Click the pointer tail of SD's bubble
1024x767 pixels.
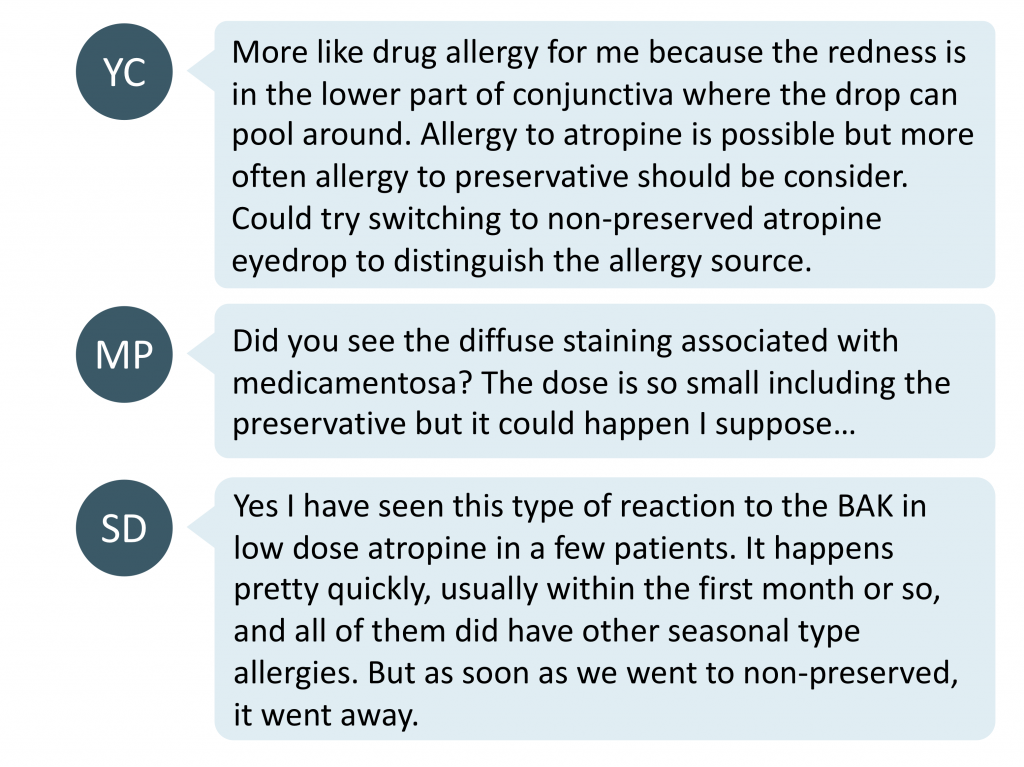point(202,527)
